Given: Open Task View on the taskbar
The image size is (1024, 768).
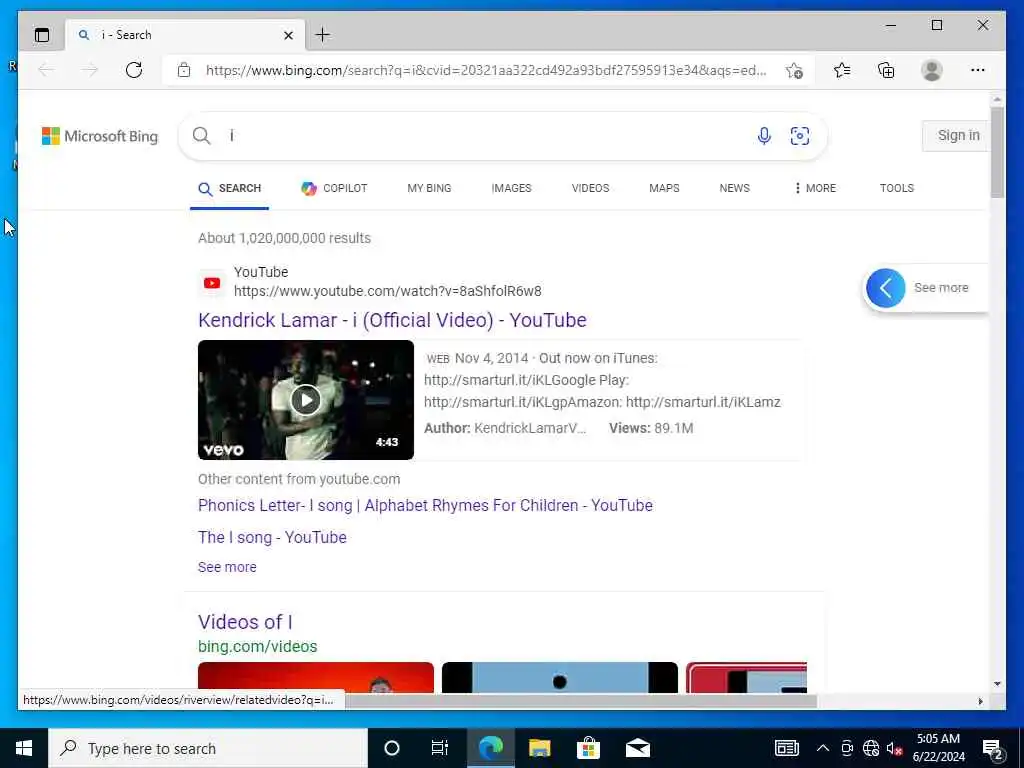Looking at the screenshot, I should (x=440, y=748).
